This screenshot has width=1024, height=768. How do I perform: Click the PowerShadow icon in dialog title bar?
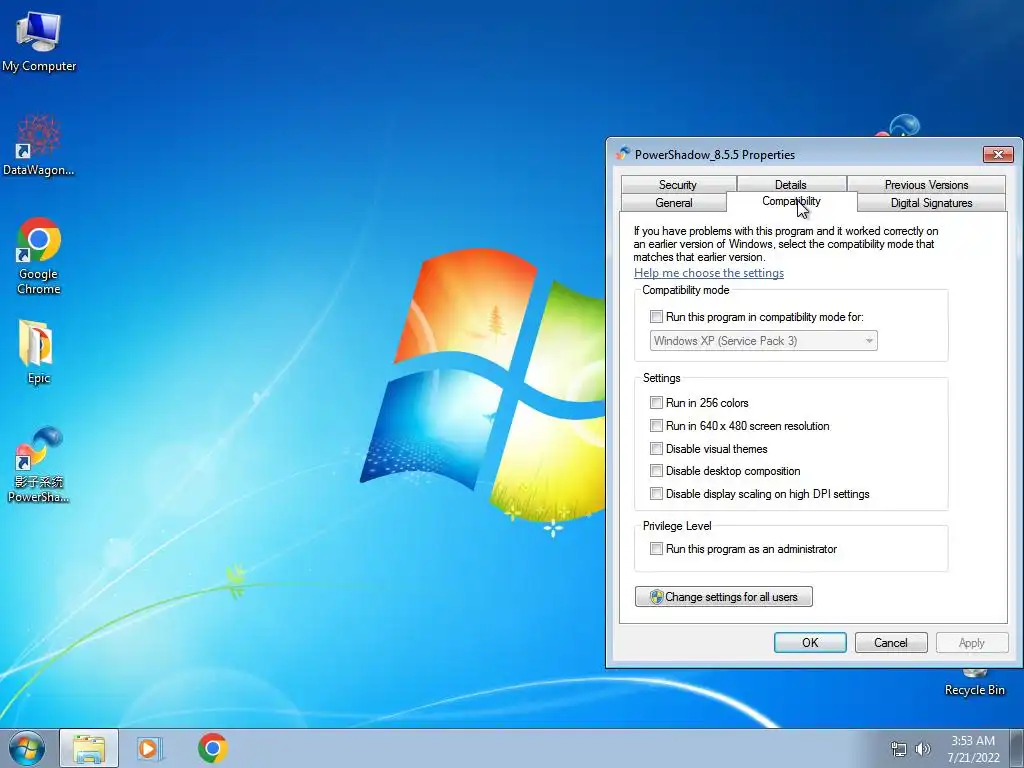[622, 154]
